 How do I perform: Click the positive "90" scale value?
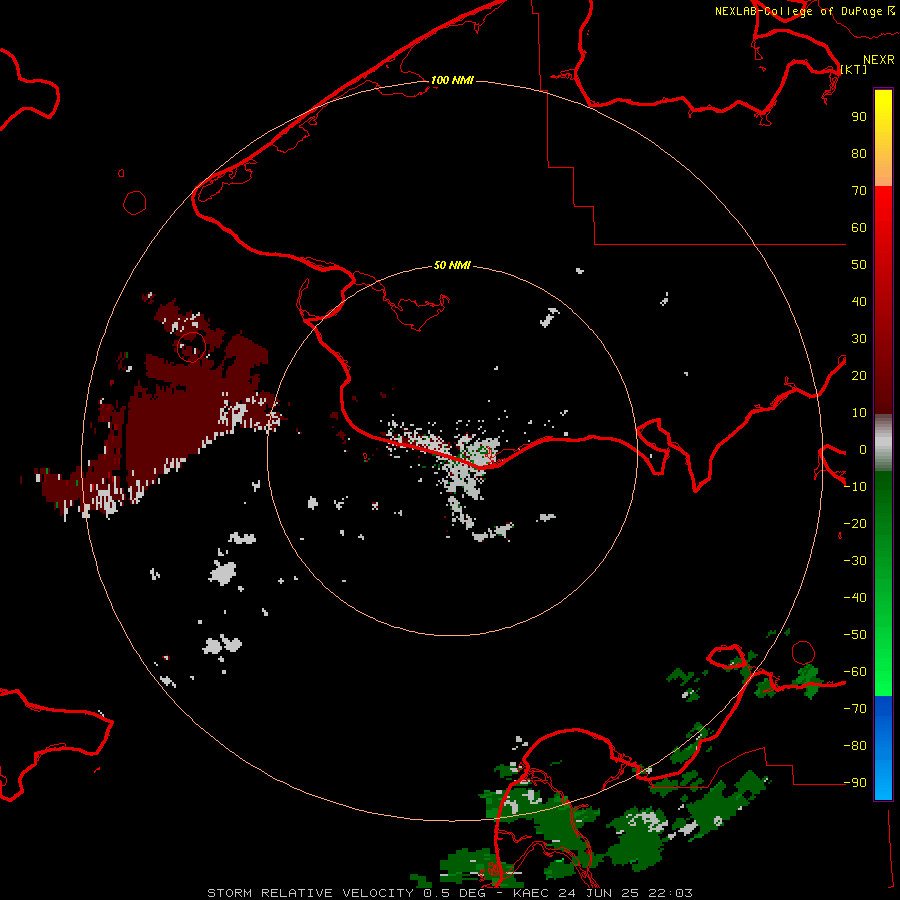click(x=859, y=117)
